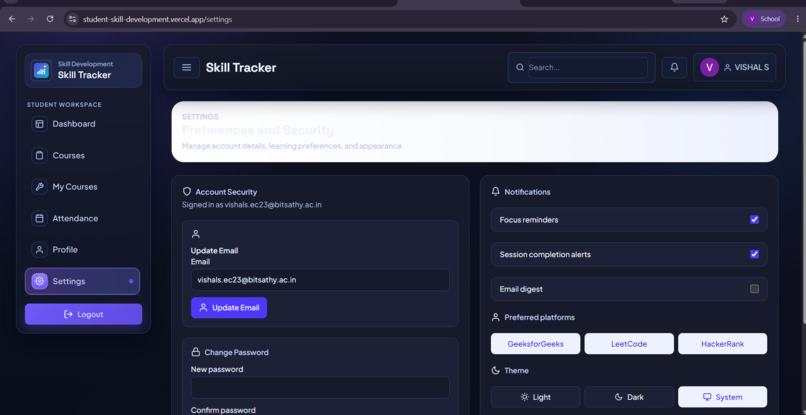Select Dark theme
Image resolution: width=806 pixels, height=415 pixels.
[x=629, y=397]
